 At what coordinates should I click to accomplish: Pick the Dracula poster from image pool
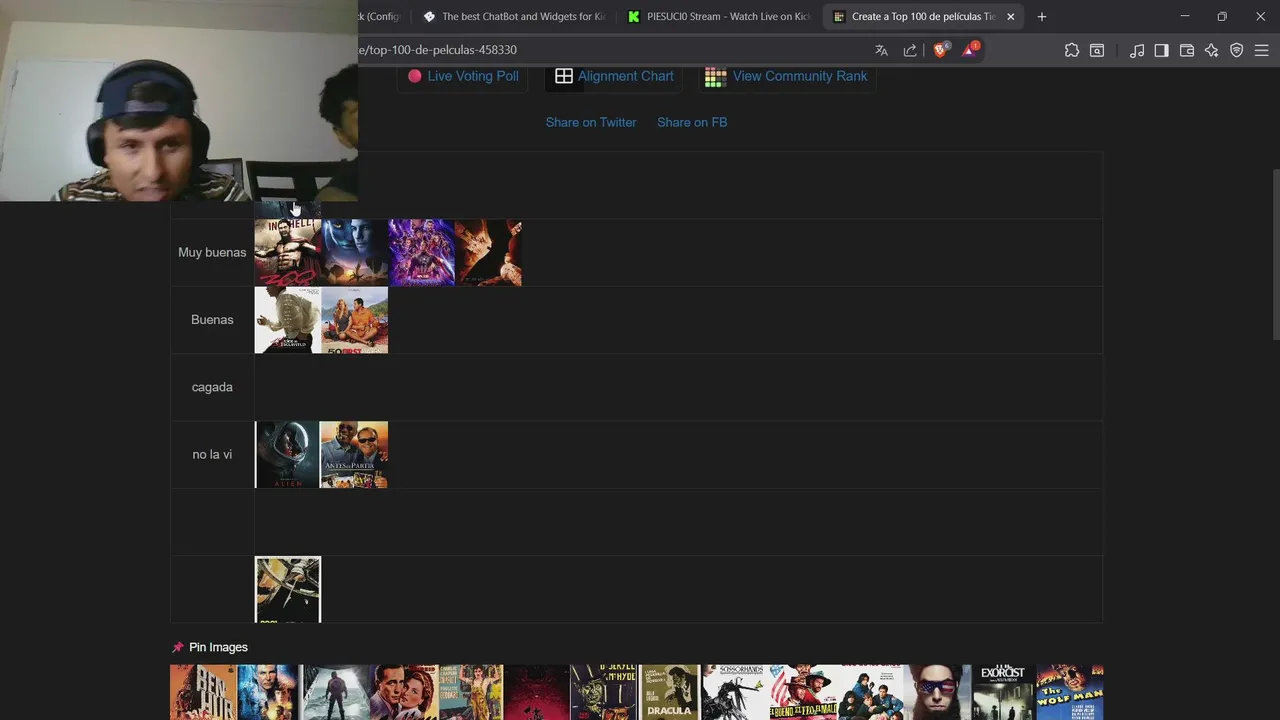tap(670, 692)
